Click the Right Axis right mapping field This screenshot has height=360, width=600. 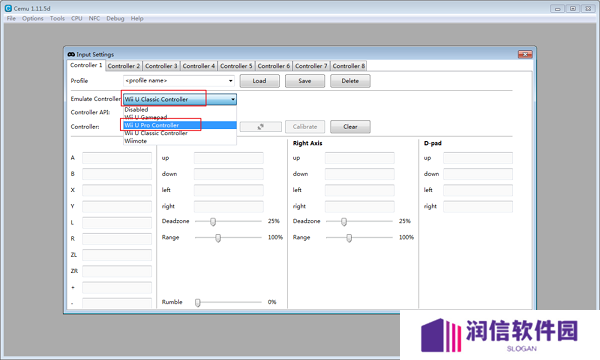pyautogui.click(x=360, y=207)
